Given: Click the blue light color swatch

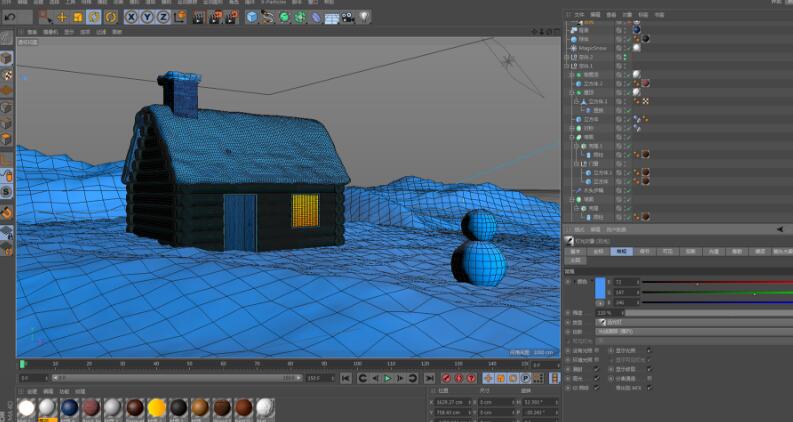Looking at the screenshot, I should click(600, 288).
